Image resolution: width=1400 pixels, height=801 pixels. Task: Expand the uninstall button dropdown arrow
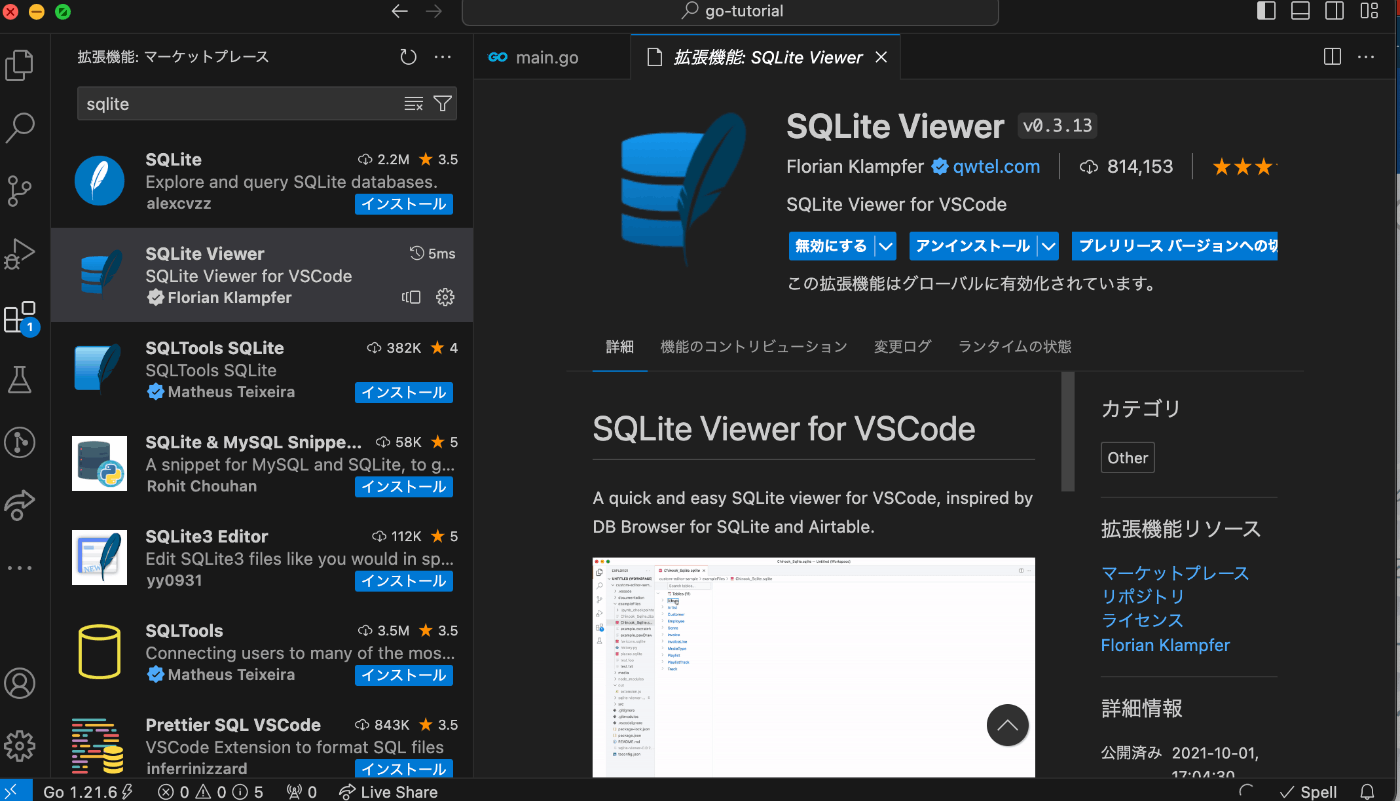click(1048, 246)
